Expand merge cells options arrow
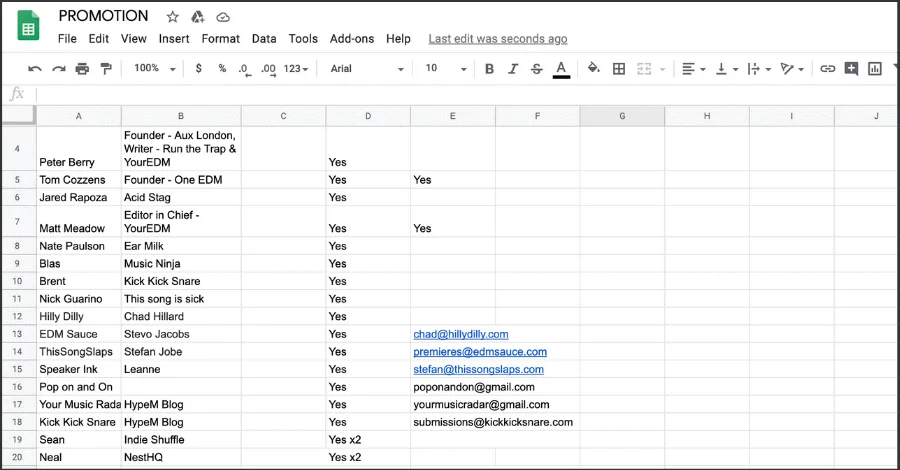The width and height of the screenshot is (900, 470). click(x=662, y=69)
